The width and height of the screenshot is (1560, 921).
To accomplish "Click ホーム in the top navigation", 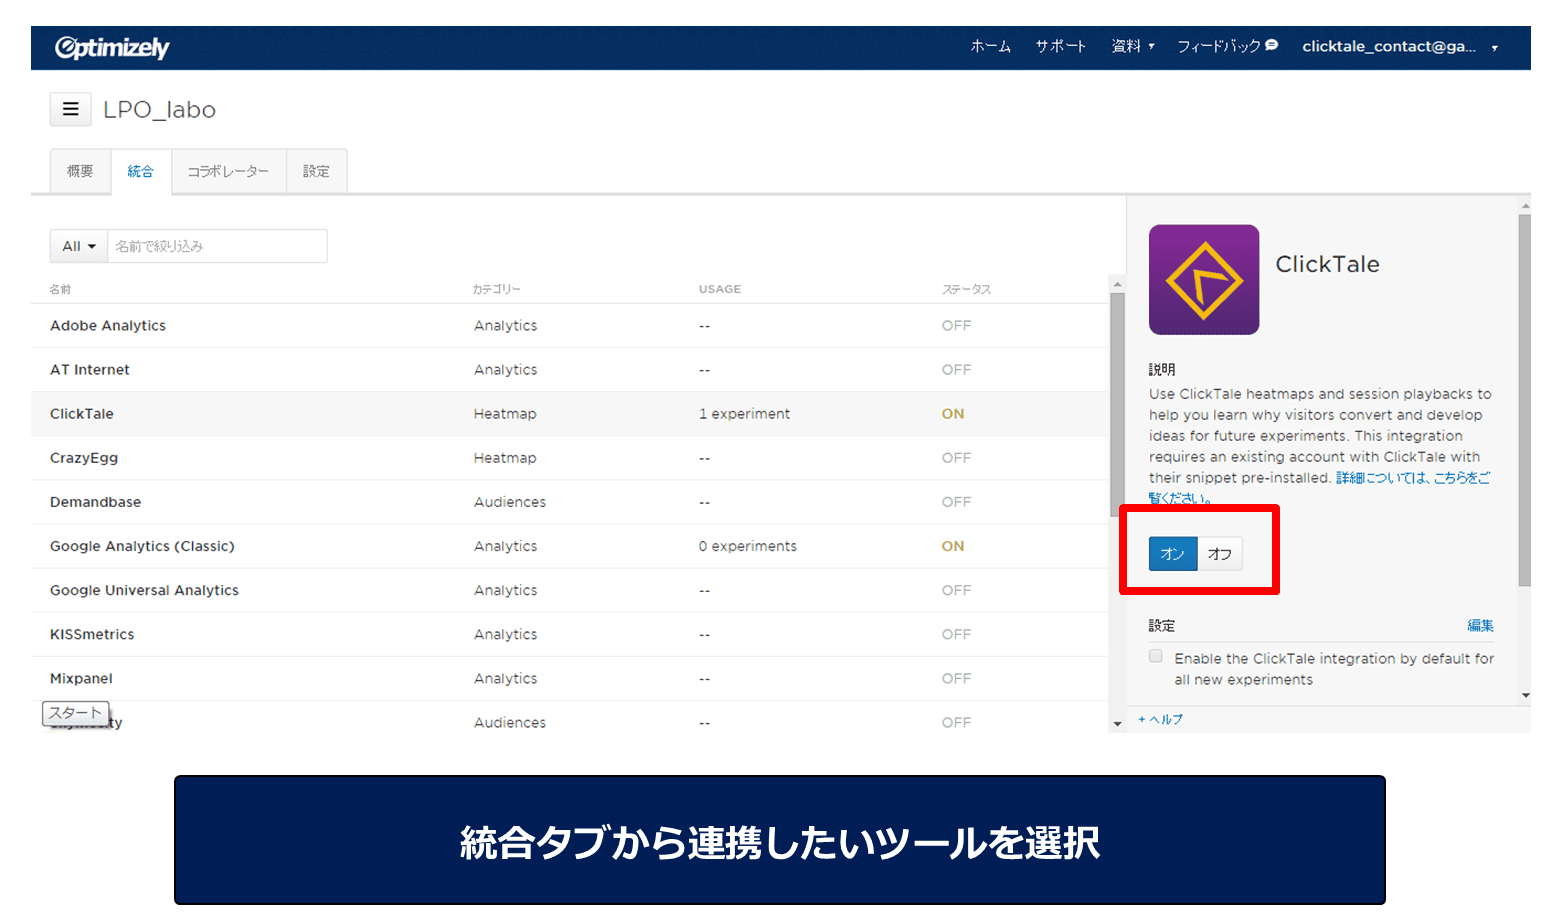I will tap(991, 46).
